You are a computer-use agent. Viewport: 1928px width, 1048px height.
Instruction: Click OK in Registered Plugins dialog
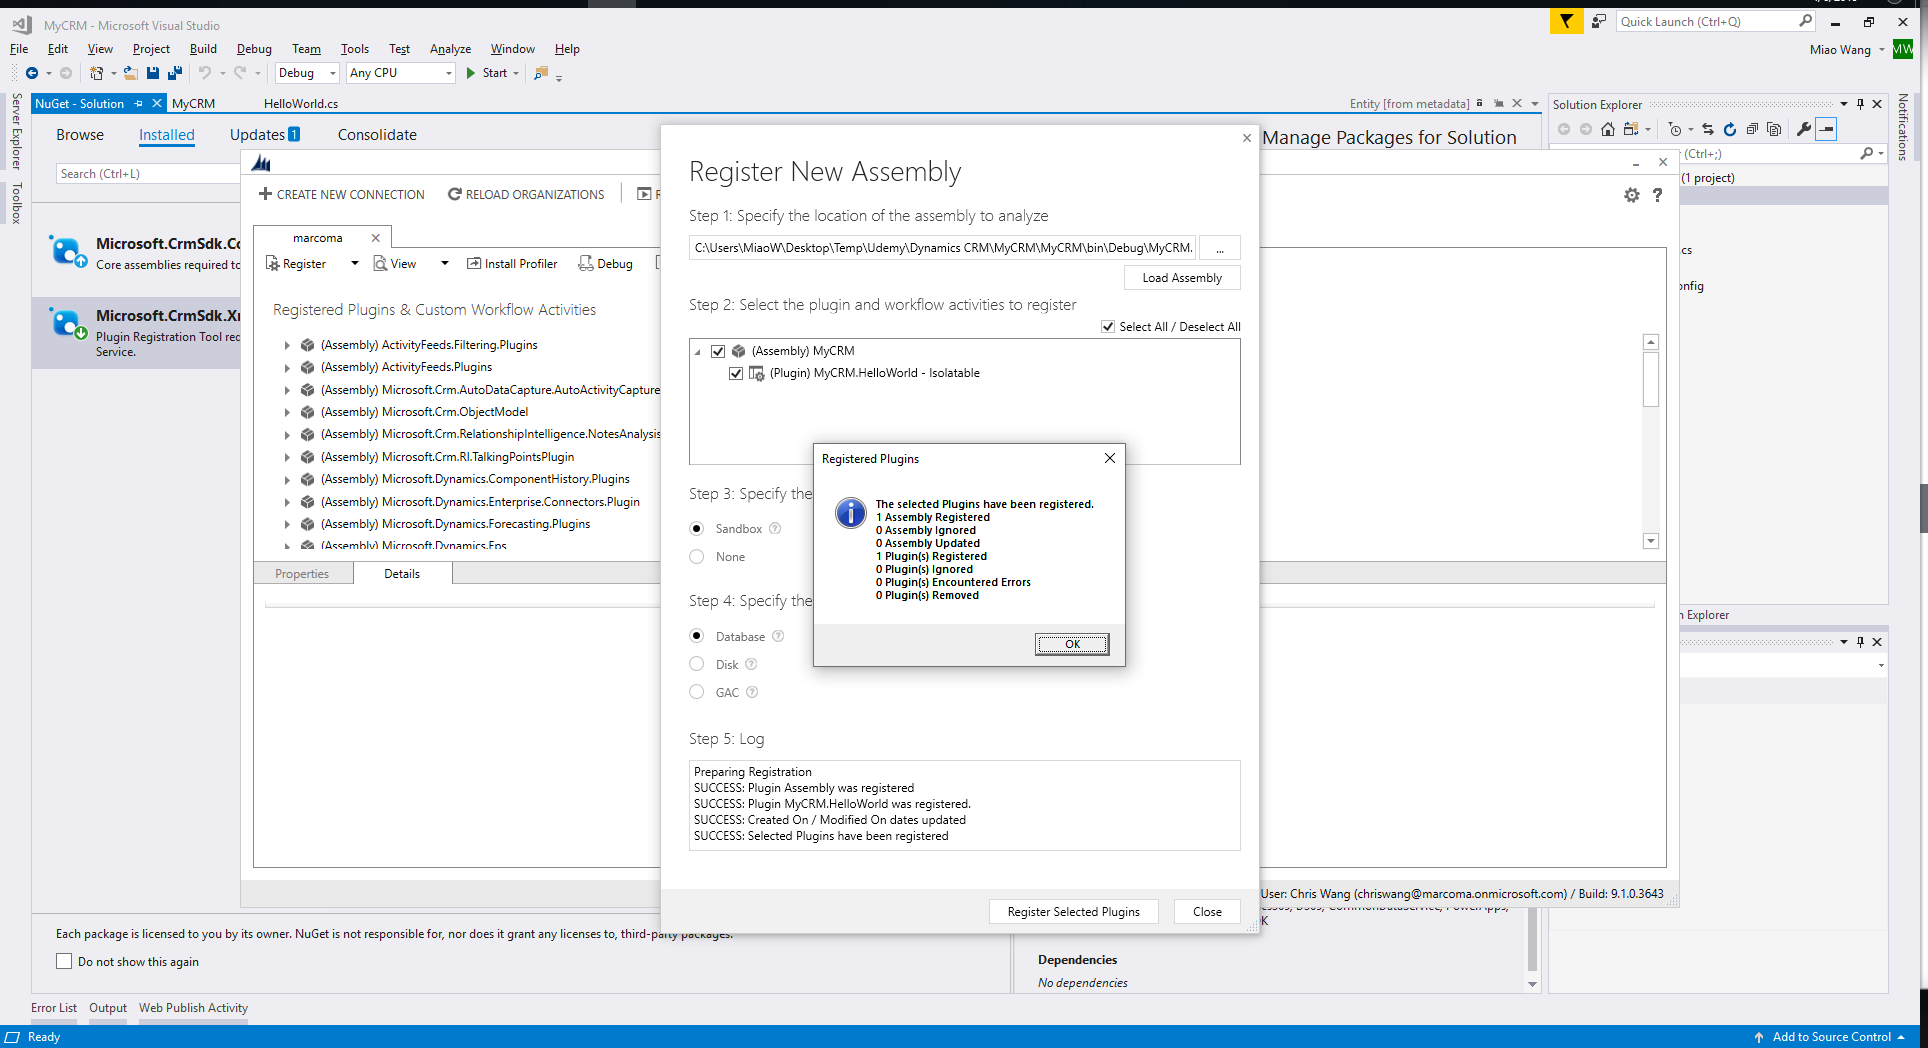coord(1072,644)
